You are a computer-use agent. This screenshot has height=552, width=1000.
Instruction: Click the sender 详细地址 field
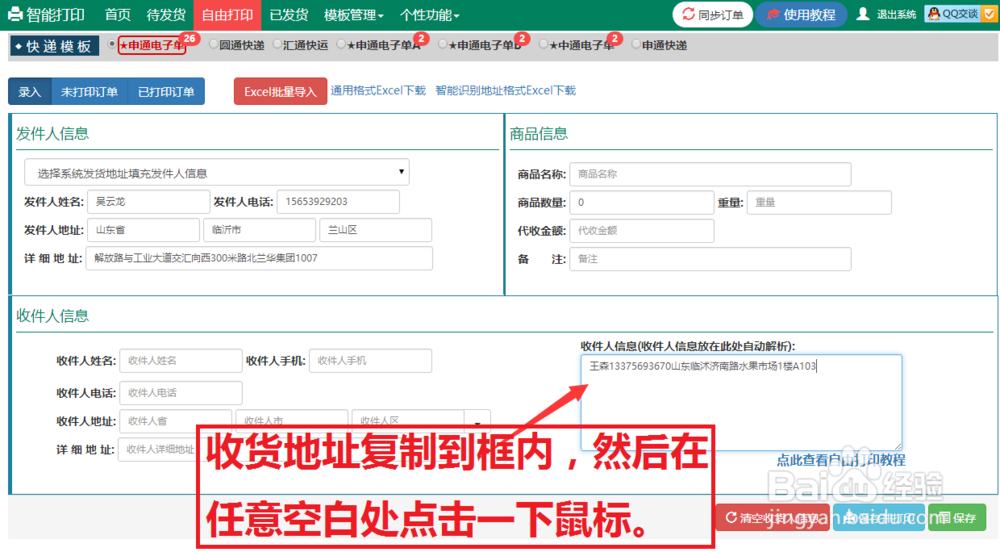(x=259, y=258)
